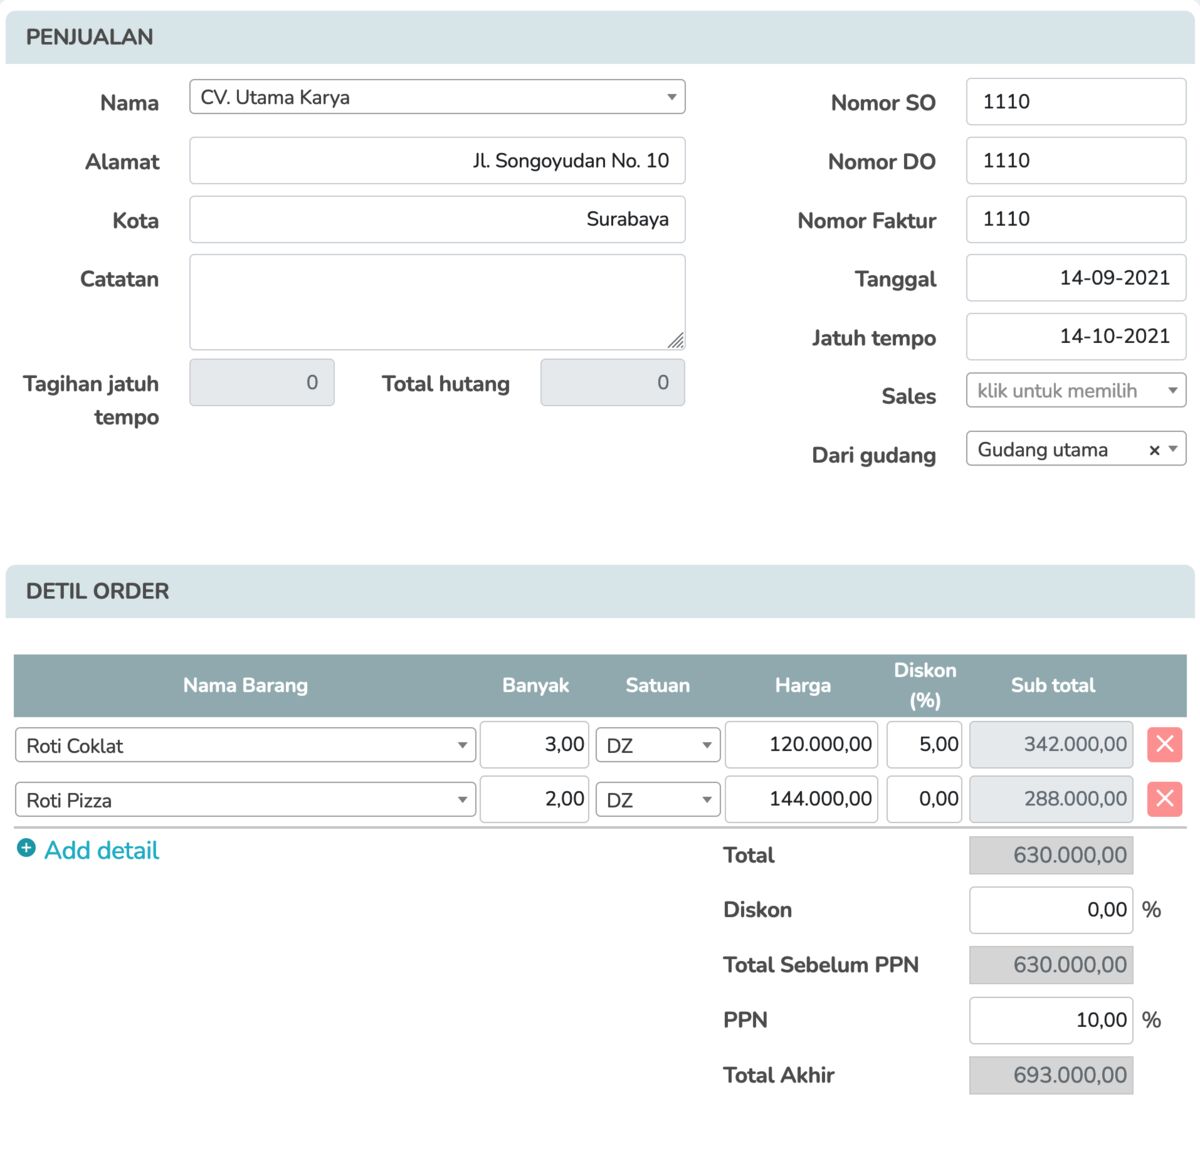1200x1166 pixels.
Task: Focus the Nomor Faktur input
Action: tap(1075, 219)
